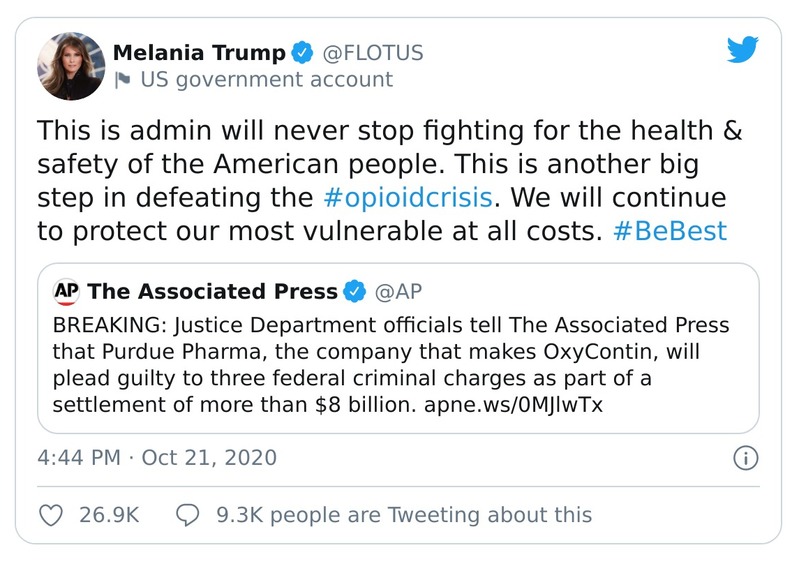Click the government account flag icon
This screenshot has height=564, width=799.
pyautogui.click(x=123, y=80)
